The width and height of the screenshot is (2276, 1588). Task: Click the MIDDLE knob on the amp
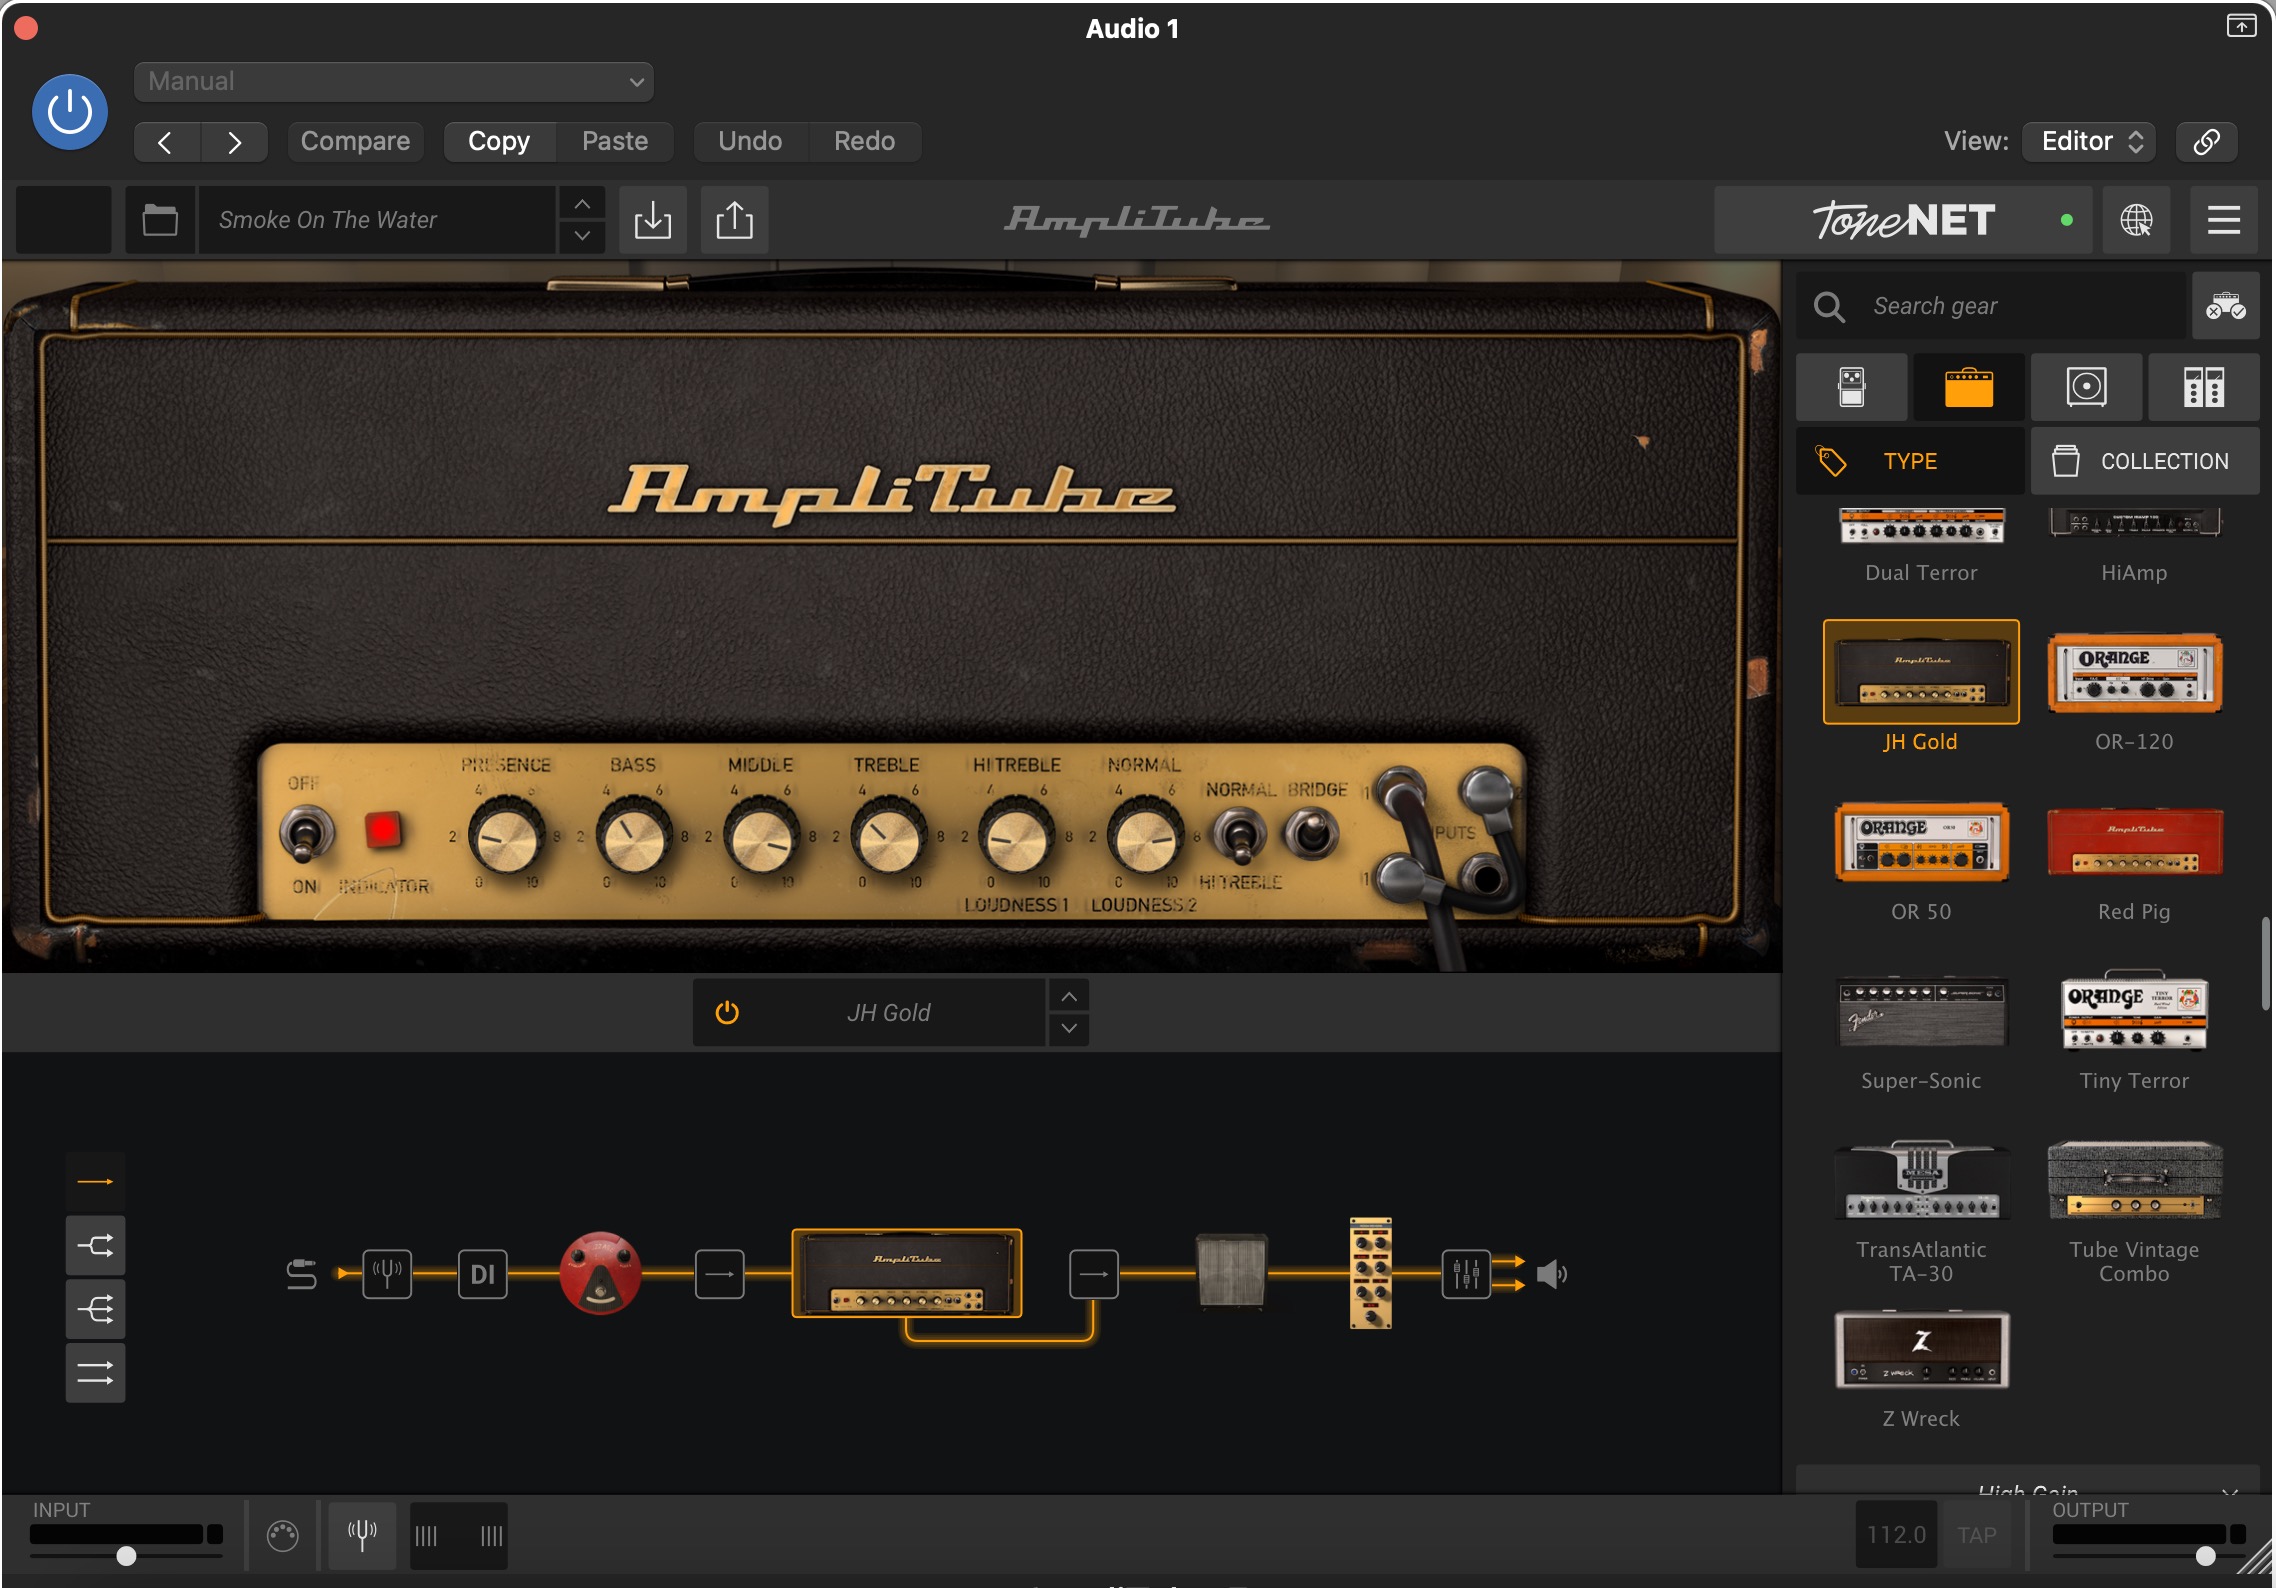tap(761, 838)
